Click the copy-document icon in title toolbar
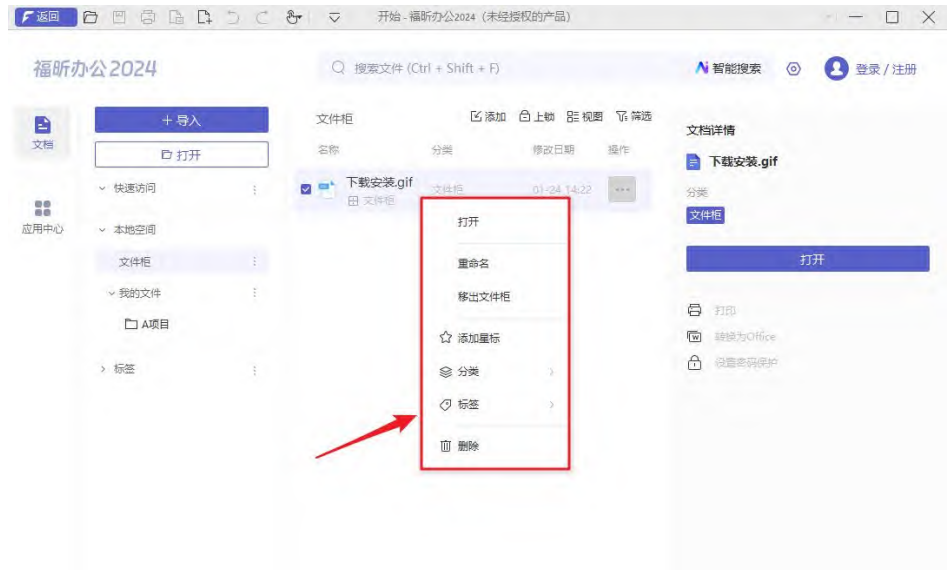 [176, 17]
